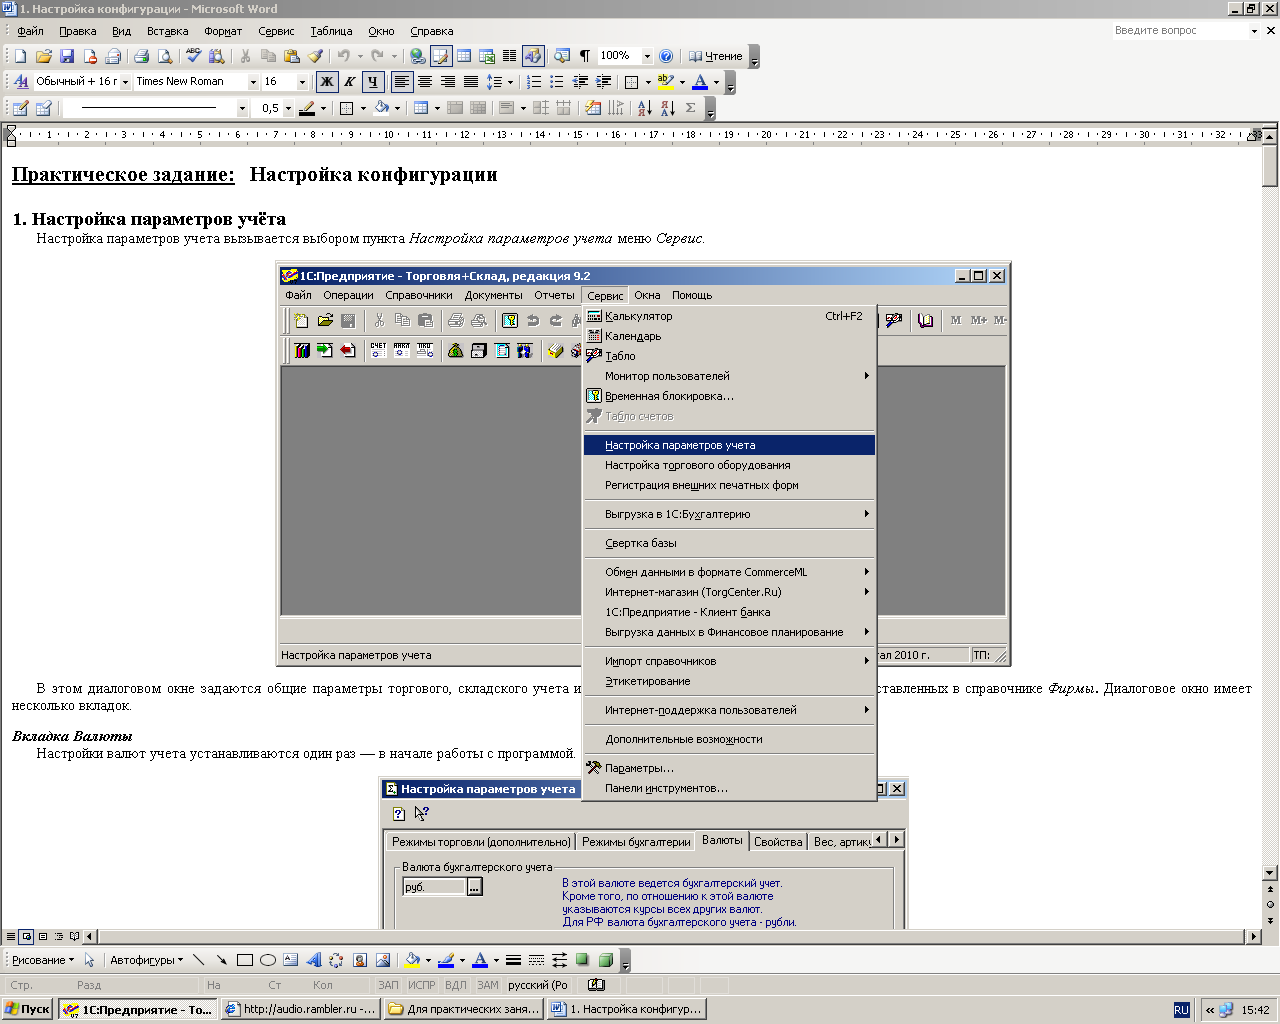1280x1024 pixels.
Task: Open the Shadow Style icon
Action: tap(582, 960)
